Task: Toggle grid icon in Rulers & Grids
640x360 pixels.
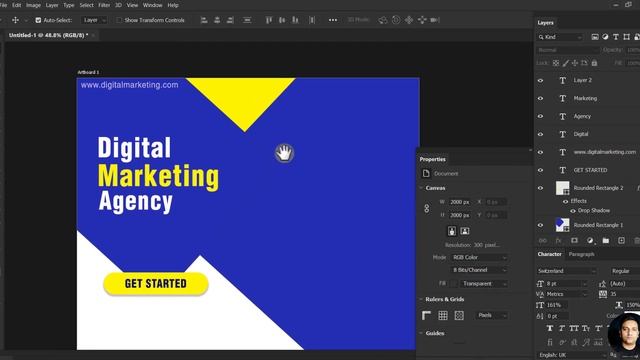Action: (443, 315)
